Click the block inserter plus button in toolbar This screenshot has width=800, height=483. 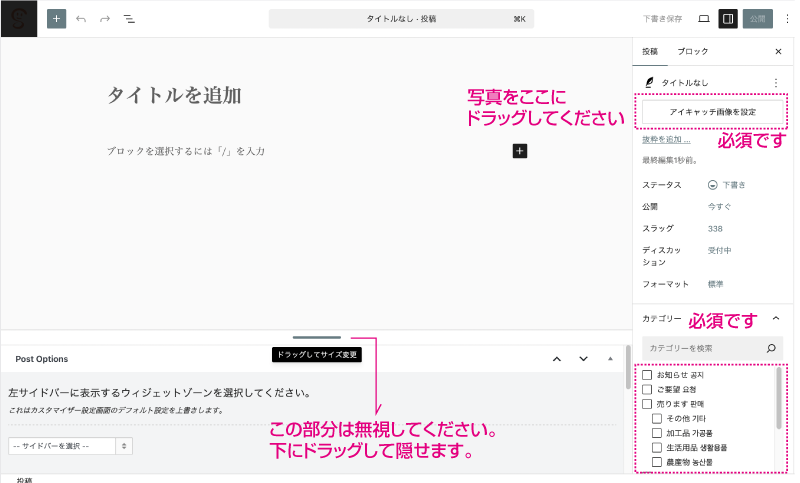(56, 19)
